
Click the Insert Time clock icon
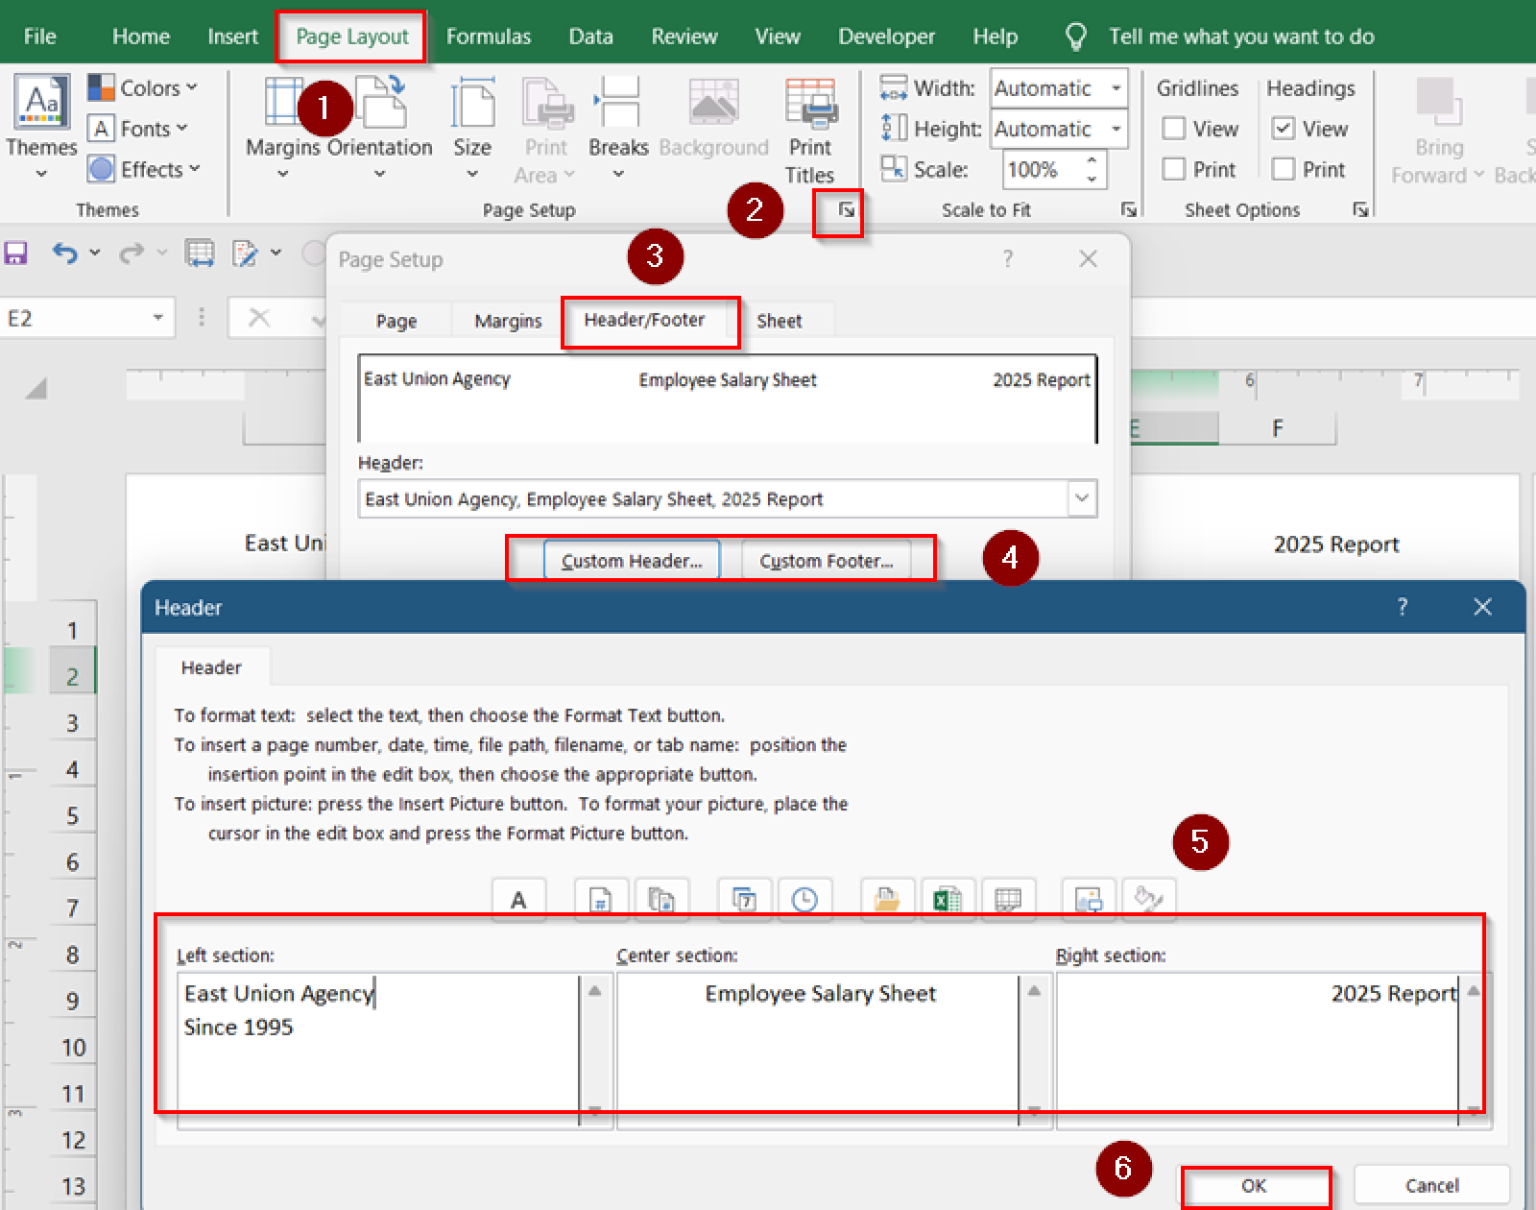coord(804,899)
